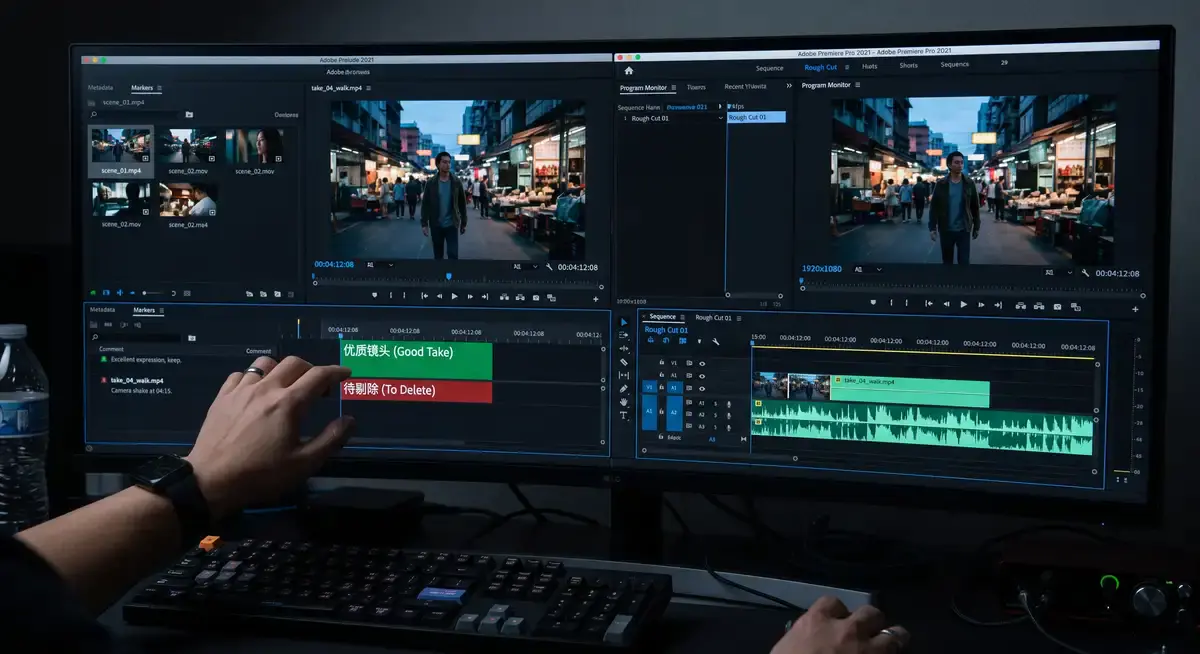Open wrench settings in Prelude monitor
This screenshot has width=1200, height=654.
[x=549, y=267]
